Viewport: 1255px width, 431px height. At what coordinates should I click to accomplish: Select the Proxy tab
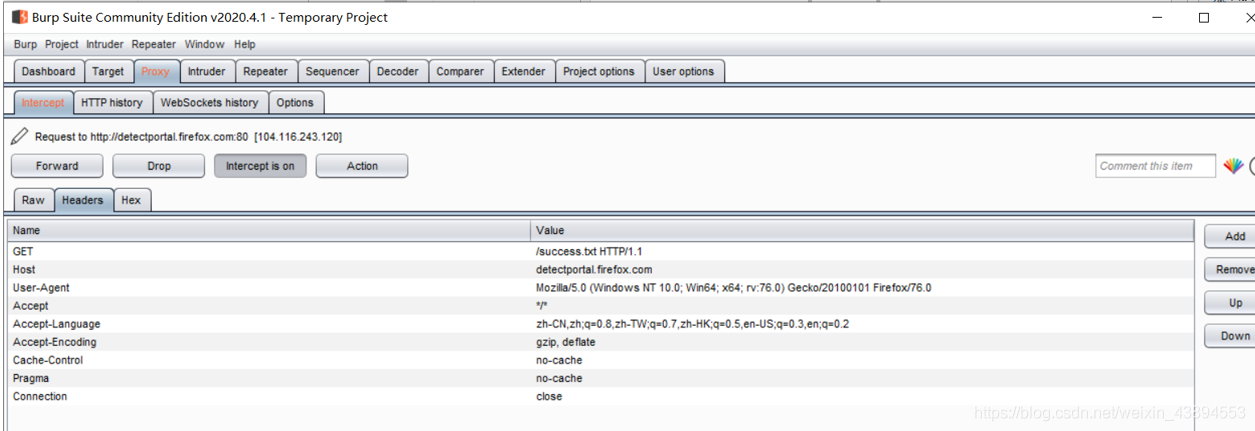(155, 72)
